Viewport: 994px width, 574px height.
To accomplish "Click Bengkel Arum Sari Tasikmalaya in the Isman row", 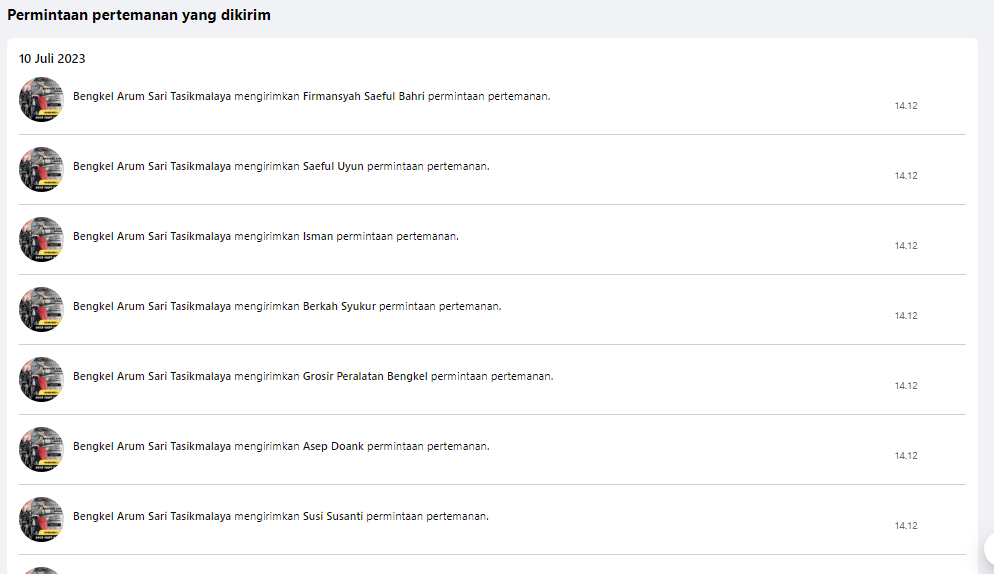I will [x=152, y=236].
